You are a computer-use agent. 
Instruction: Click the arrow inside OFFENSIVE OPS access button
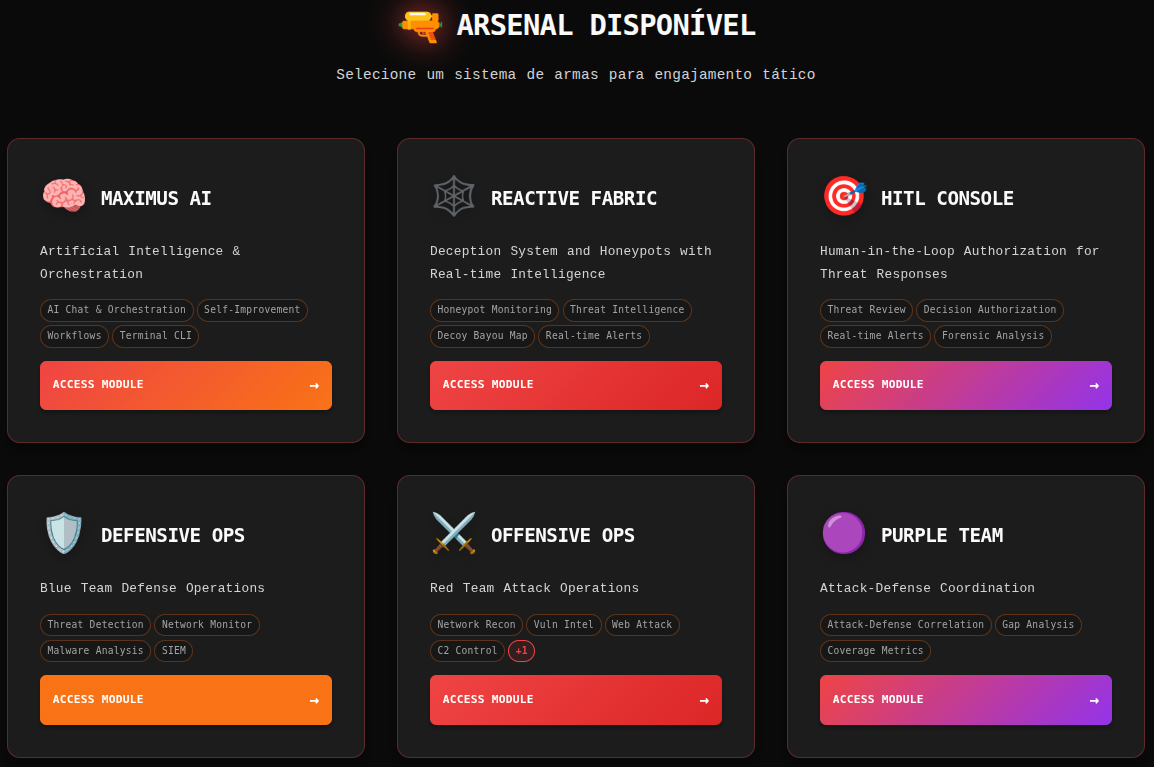pyautogui.click(x=705, y=700)
